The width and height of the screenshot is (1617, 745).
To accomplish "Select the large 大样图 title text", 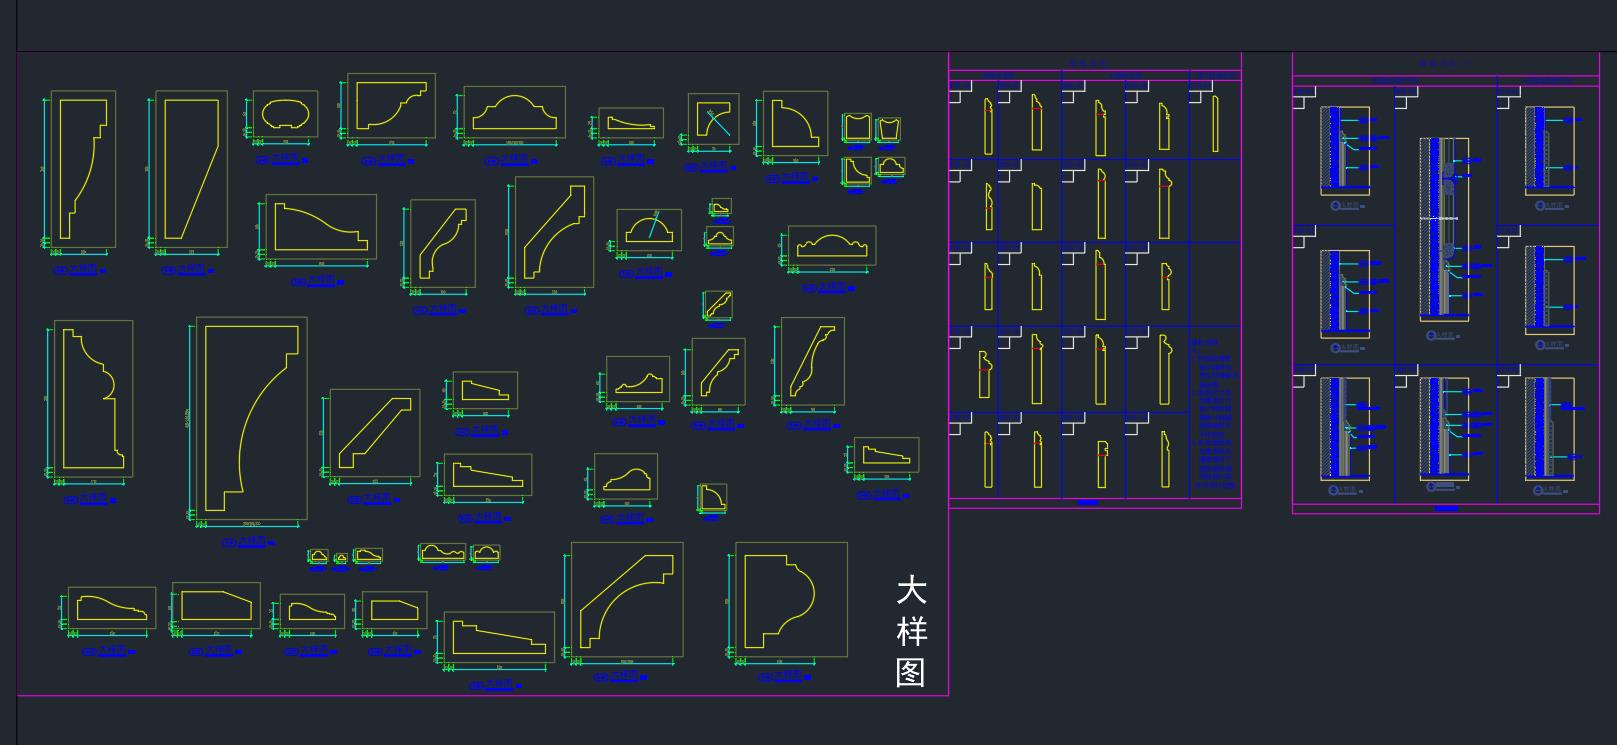I will 911,631.
